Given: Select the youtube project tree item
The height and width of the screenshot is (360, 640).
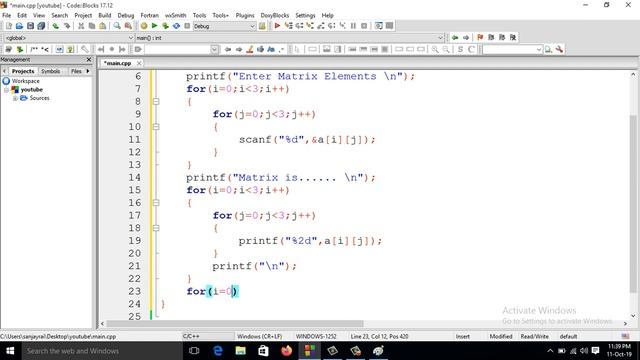Looking at the screenshot, I should (x=32, y=89).
